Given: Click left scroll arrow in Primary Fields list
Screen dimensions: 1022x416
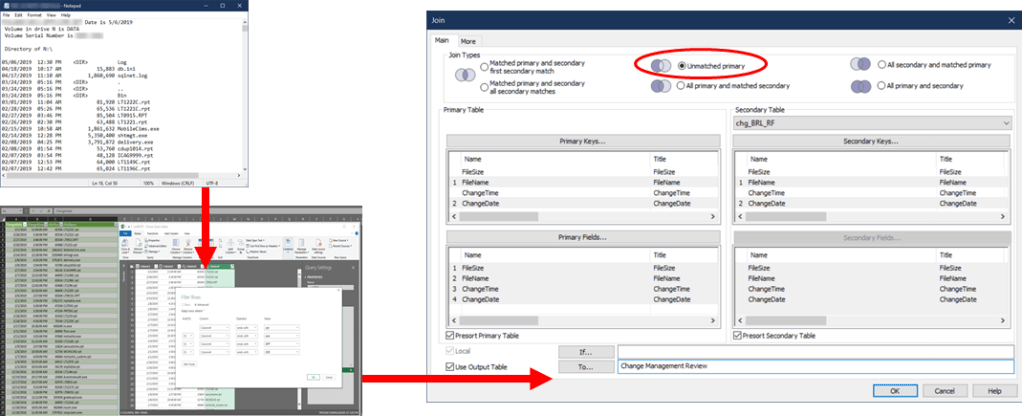Looking at the screenshot, I should coord(454,321).
